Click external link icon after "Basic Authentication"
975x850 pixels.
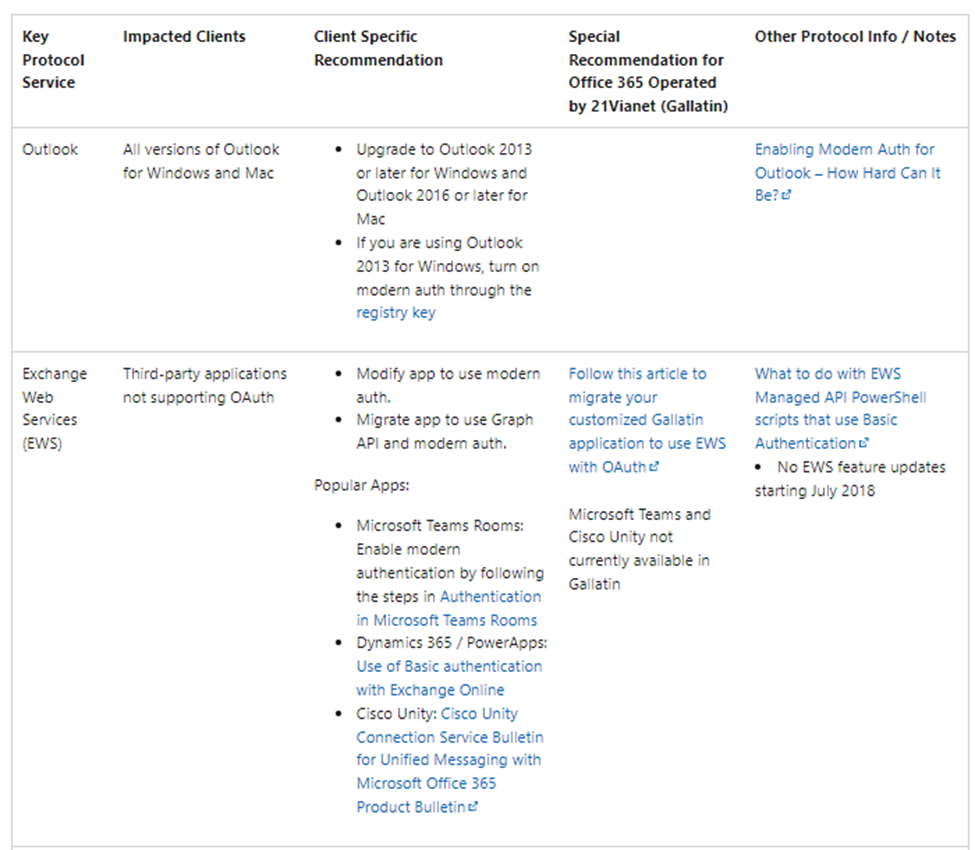point(864,444)
